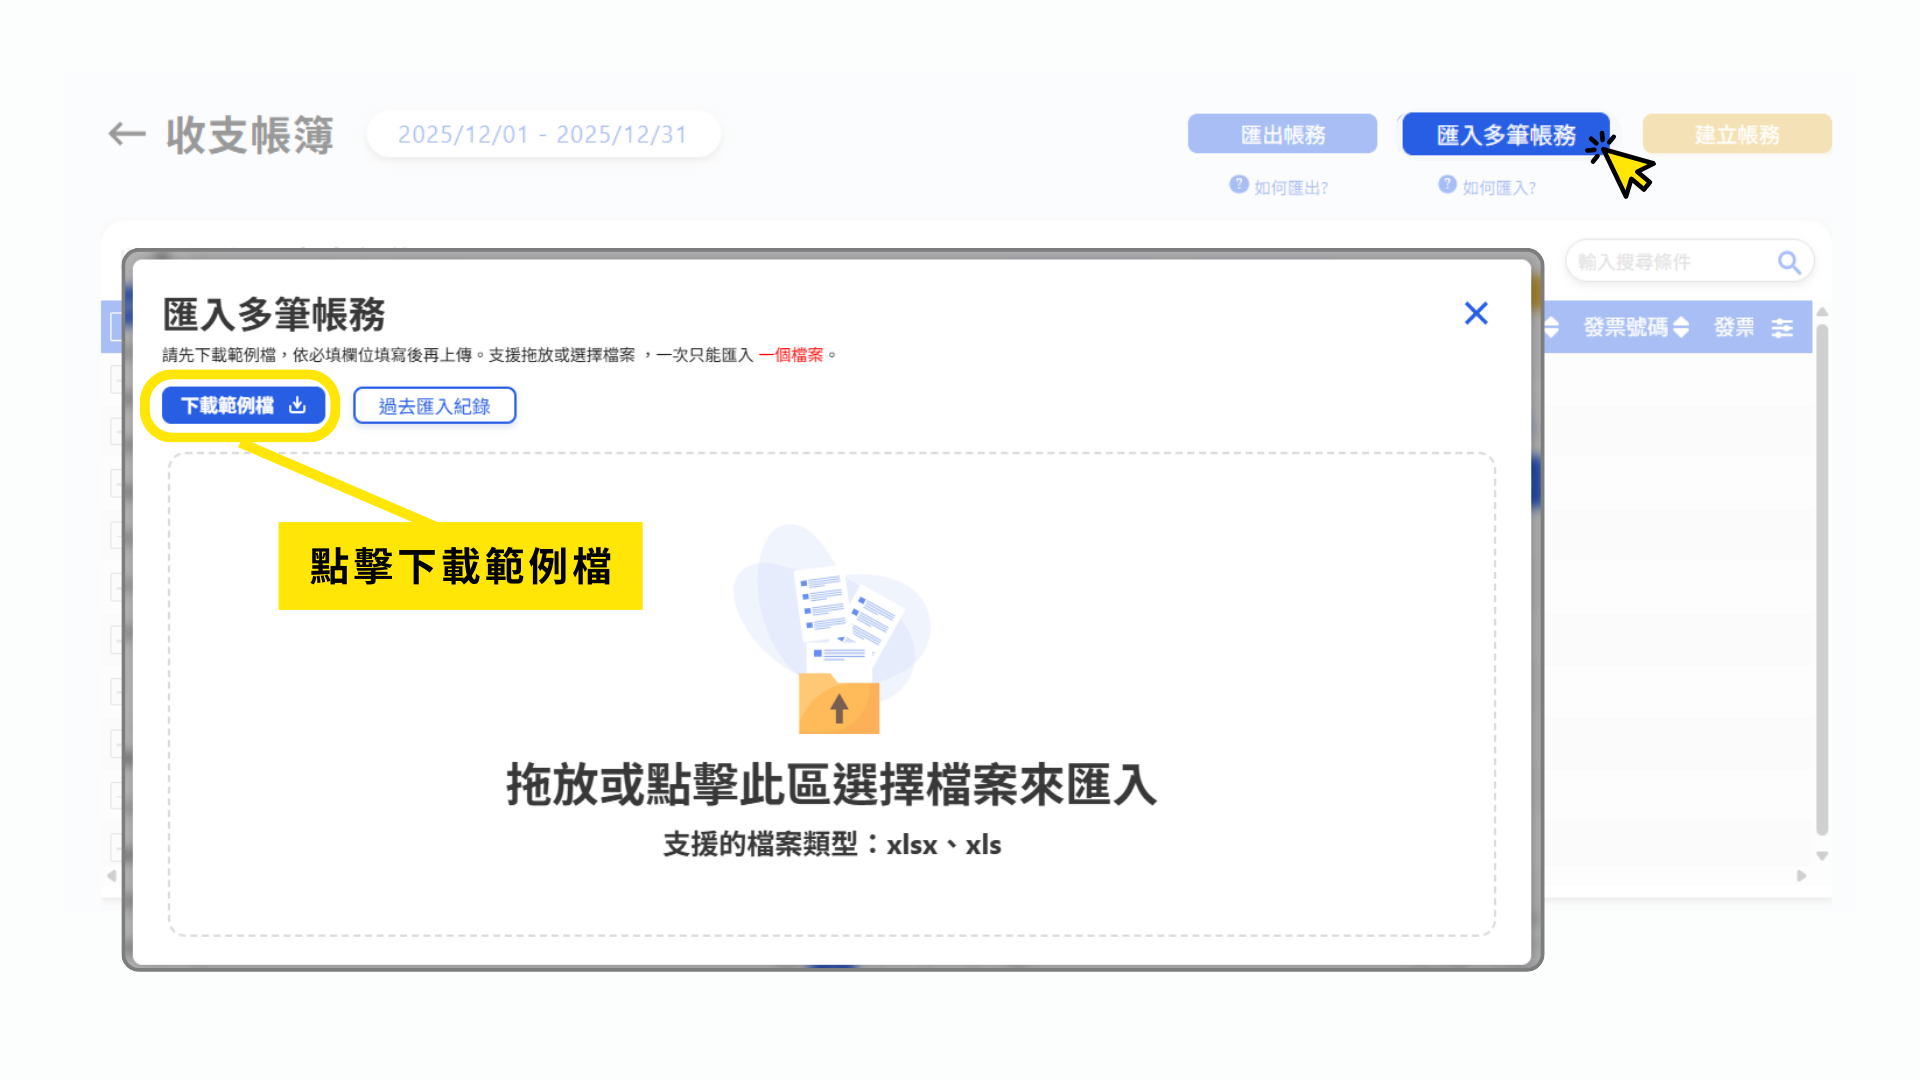Close the 匯入多筆帳務 dialog with X

click(1476, 314)
